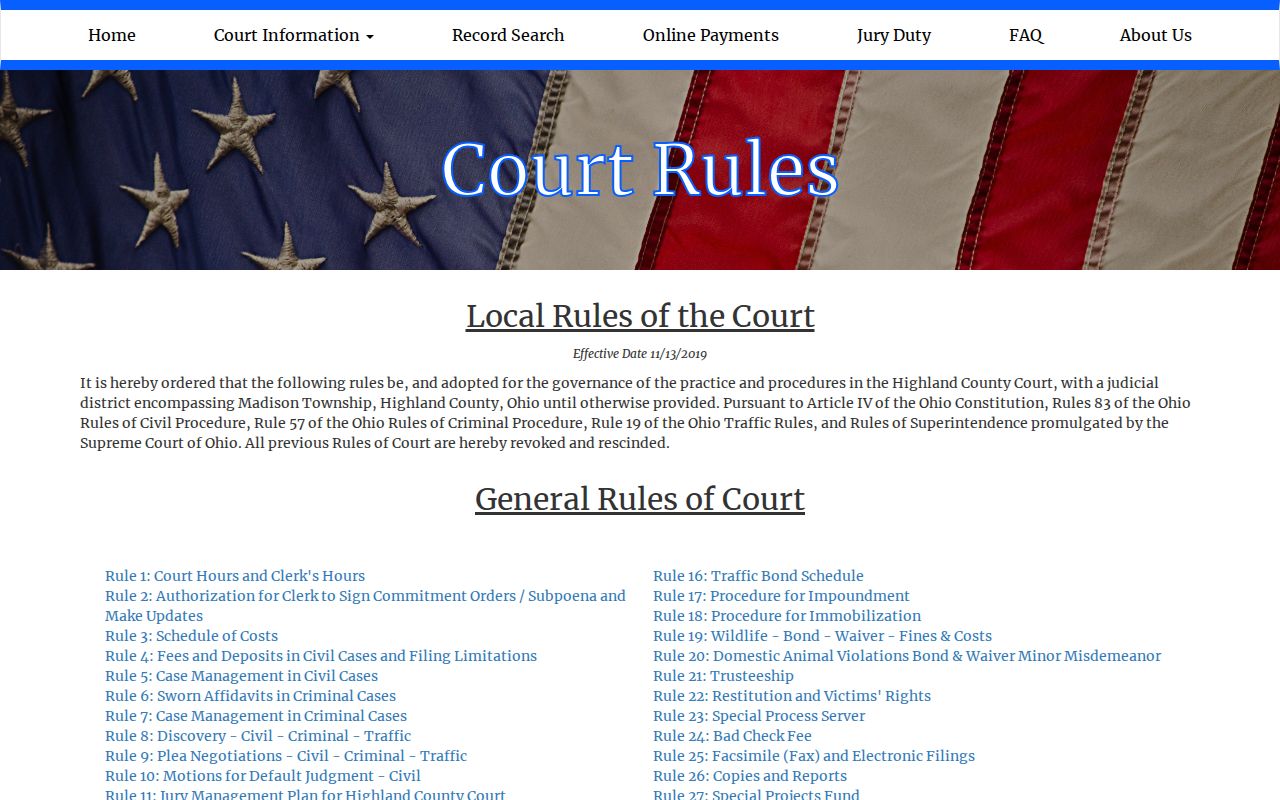Go to Record Search
1280x800 pixels.
508,35
